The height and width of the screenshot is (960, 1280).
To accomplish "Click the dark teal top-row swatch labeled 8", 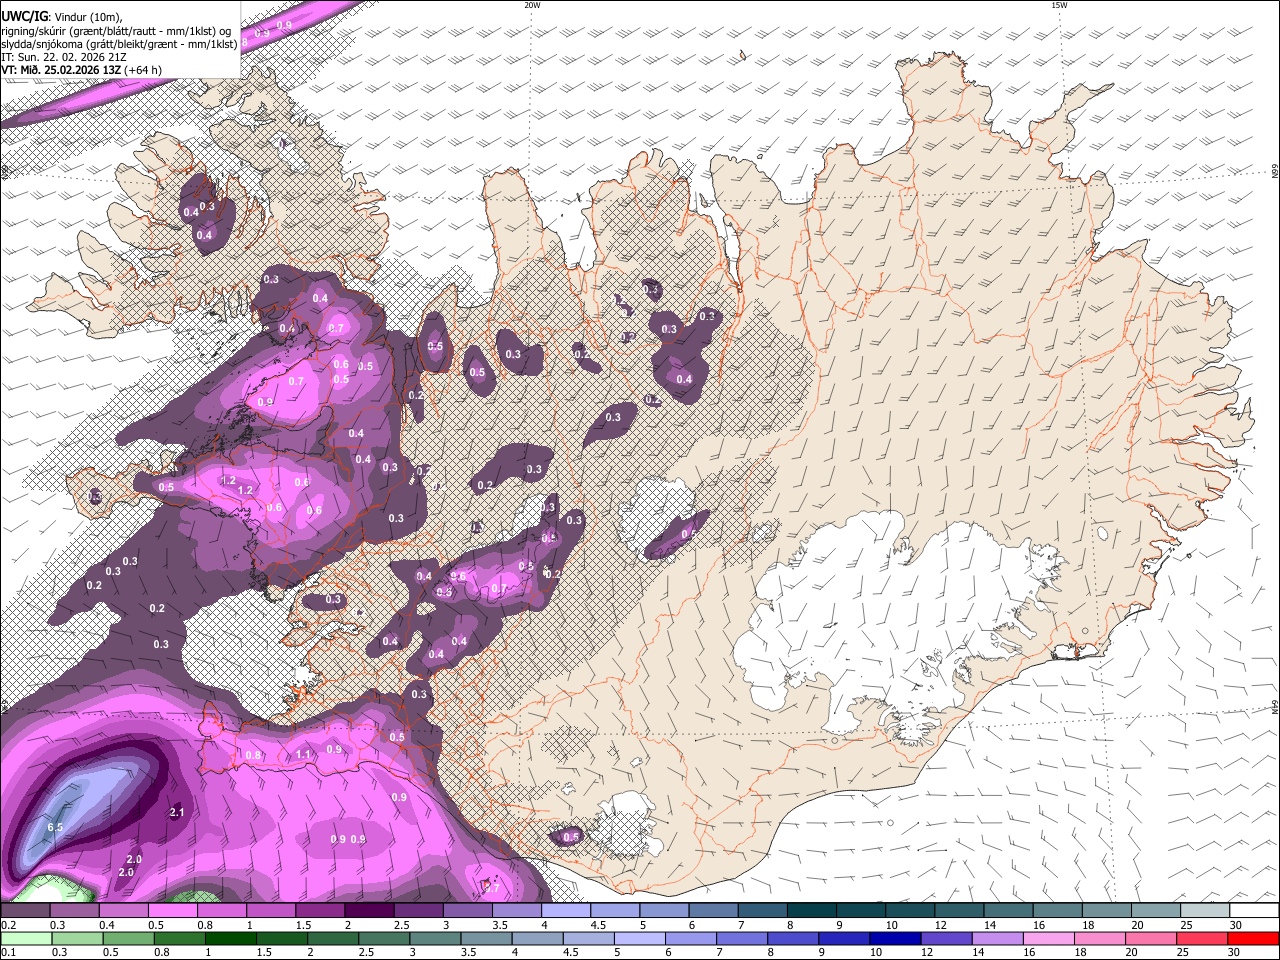I will coord(812,911).
